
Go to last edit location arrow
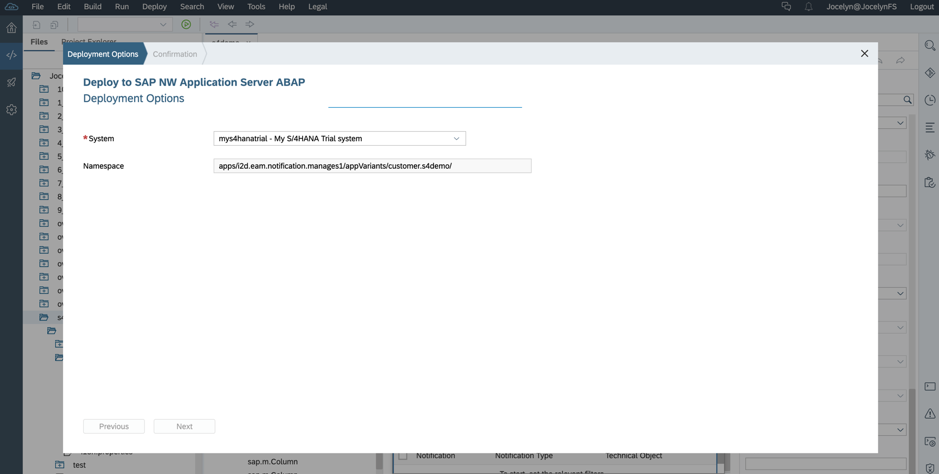(x=214, y=25)
